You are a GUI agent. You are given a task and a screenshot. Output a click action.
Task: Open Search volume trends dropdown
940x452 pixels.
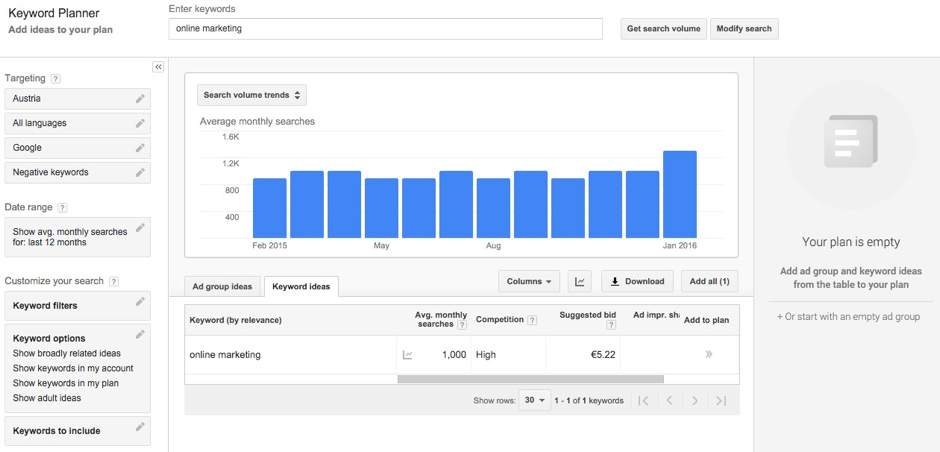click(x=252, y=95)
